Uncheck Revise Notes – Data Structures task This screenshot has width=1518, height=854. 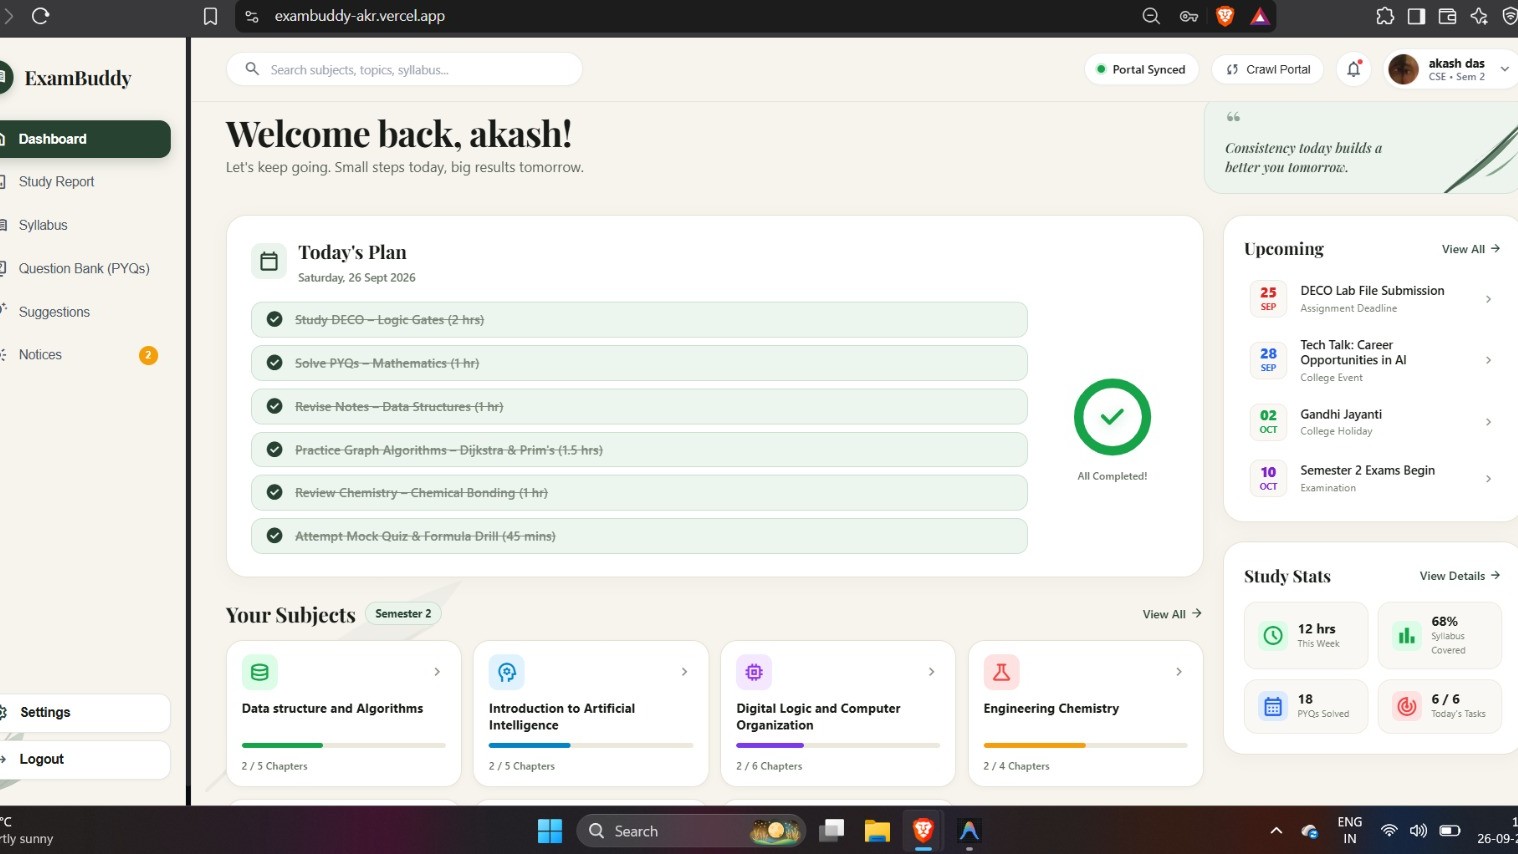coord(274,406)
